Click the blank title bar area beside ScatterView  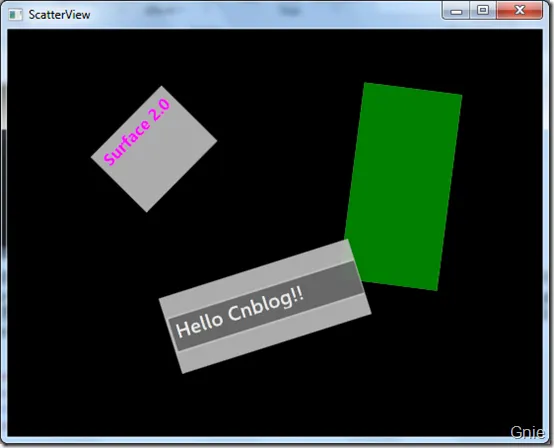(x=265, y=14)
